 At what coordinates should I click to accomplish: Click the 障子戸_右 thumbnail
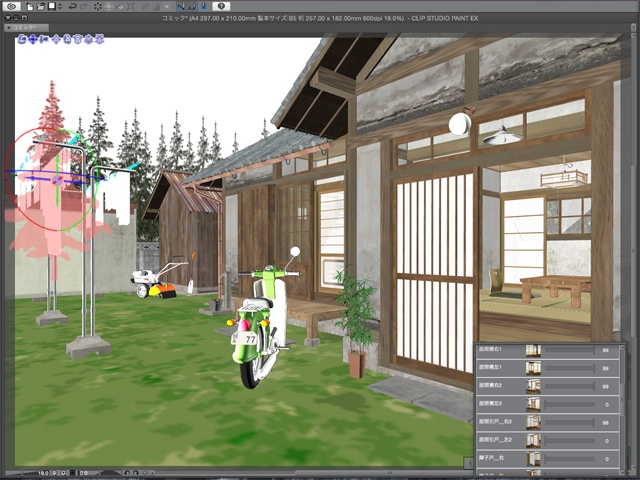pos(533,458)
